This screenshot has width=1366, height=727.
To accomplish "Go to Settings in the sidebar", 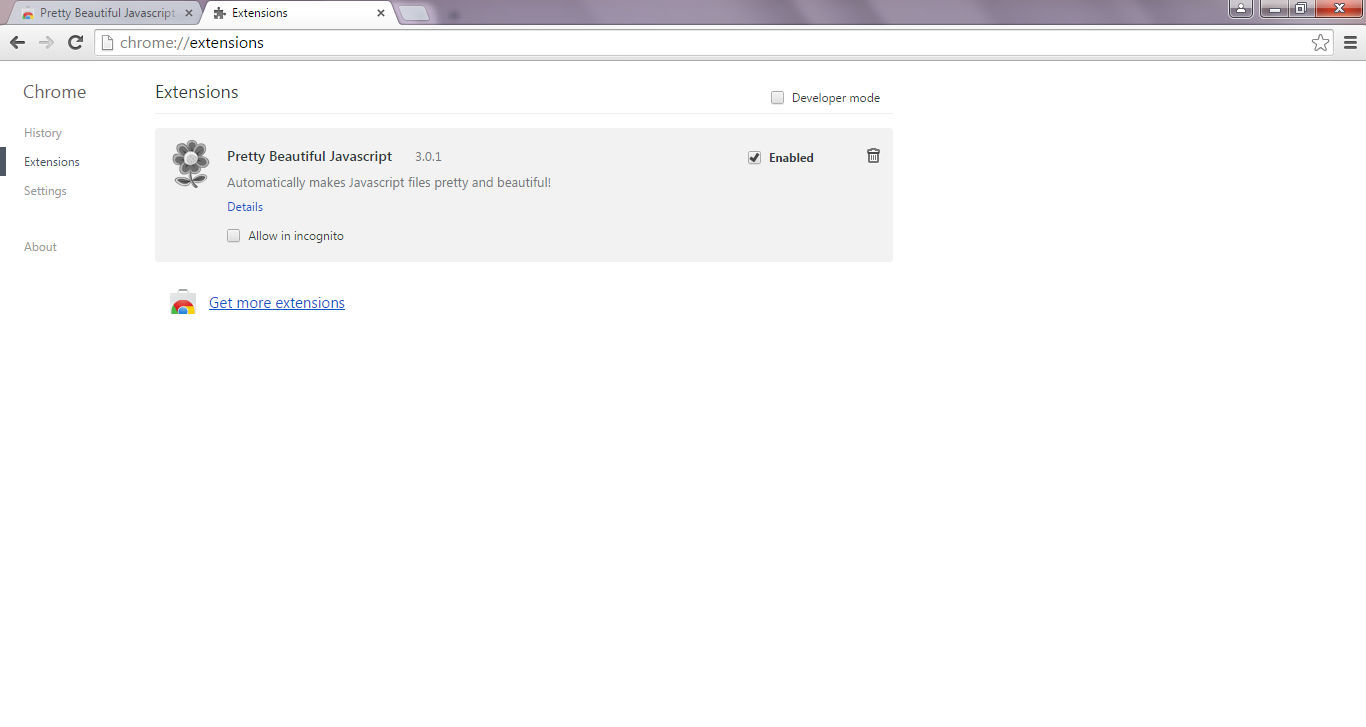I will coord(45,191).
